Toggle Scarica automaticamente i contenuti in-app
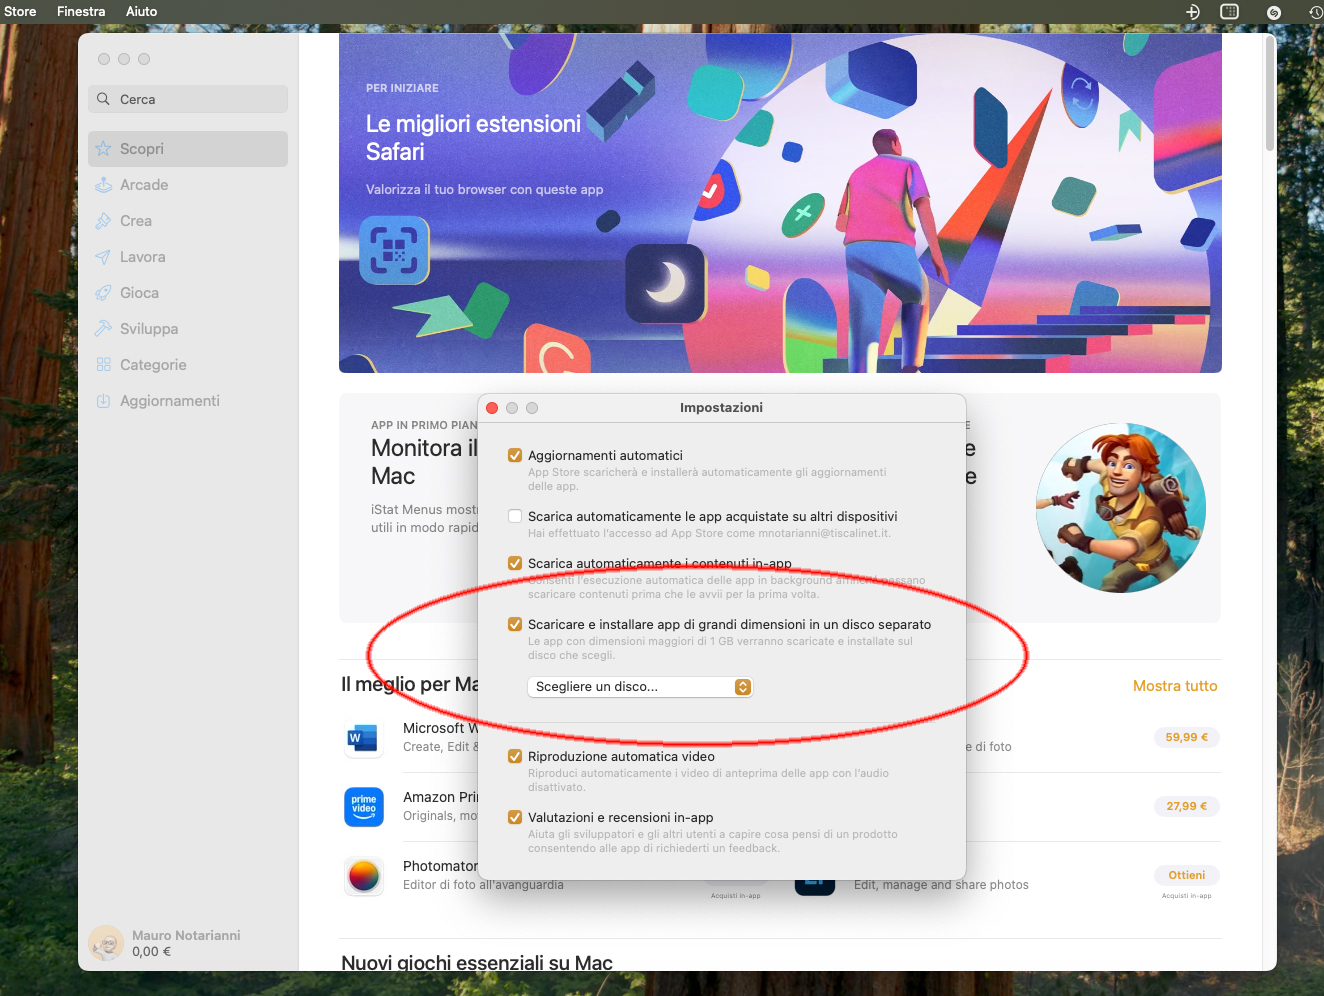The height and width of the screenshot is (996, 1324). pyautogui.click(x=515, y=563)
